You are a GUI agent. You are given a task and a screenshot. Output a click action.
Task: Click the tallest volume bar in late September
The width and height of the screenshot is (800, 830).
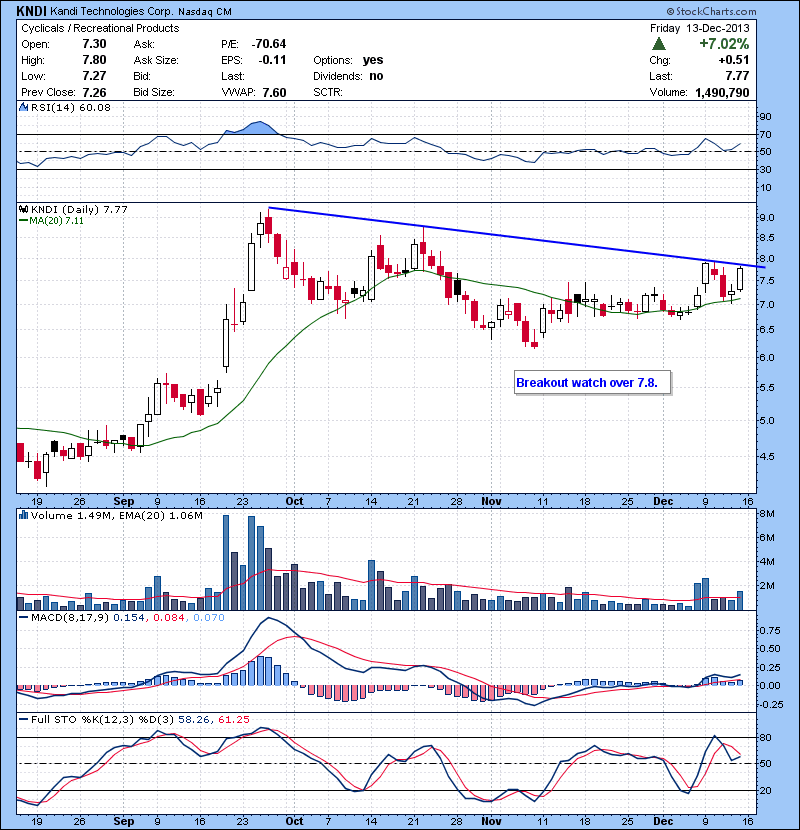(226, 562)
